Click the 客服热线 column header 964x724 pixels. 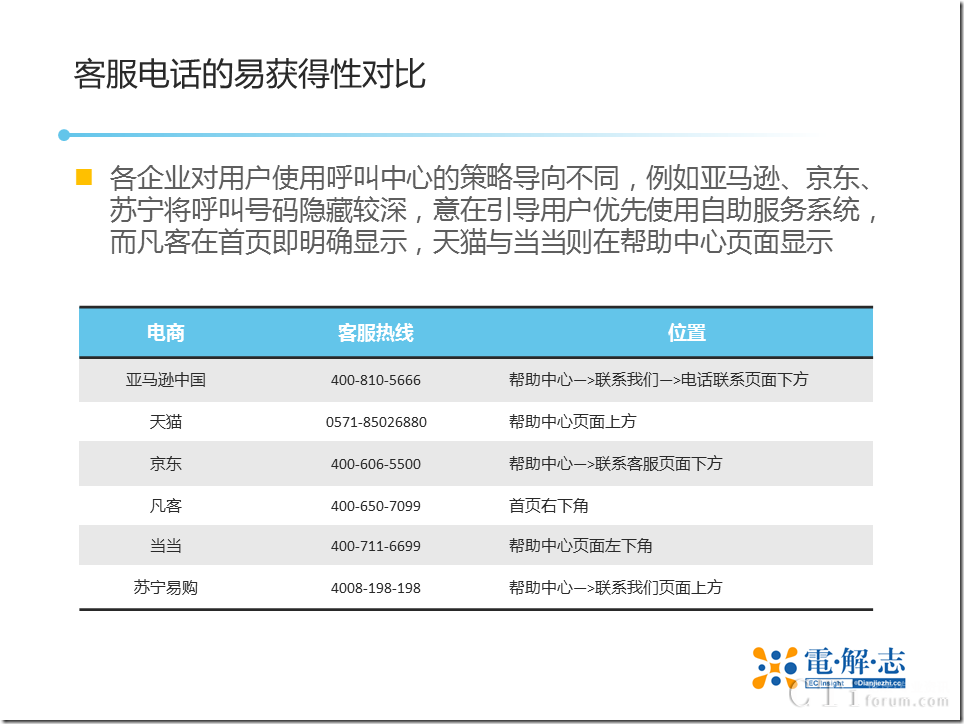(x=376, y=333)
